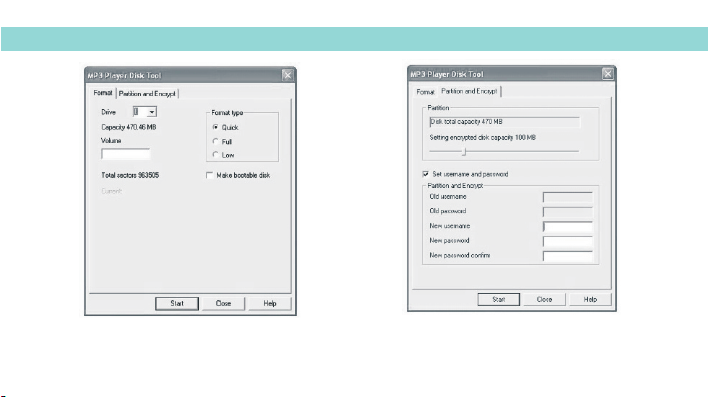Screen dimensions: 709x397
Task: Close the right MP3 Player Disk Tool window
Action: coord(608,74)
